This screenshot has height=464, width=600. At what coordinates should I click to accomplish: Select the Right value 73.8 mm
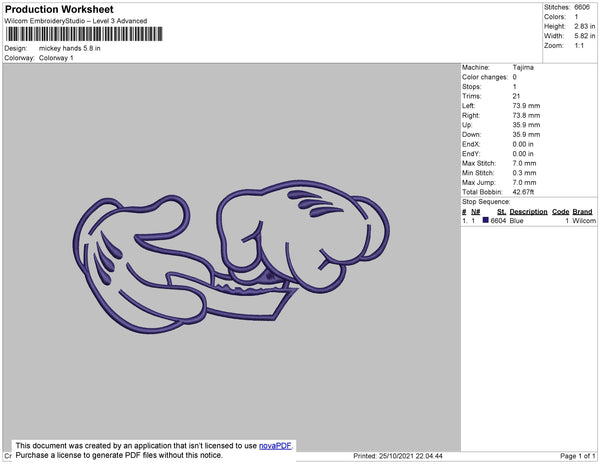[526, 116]
